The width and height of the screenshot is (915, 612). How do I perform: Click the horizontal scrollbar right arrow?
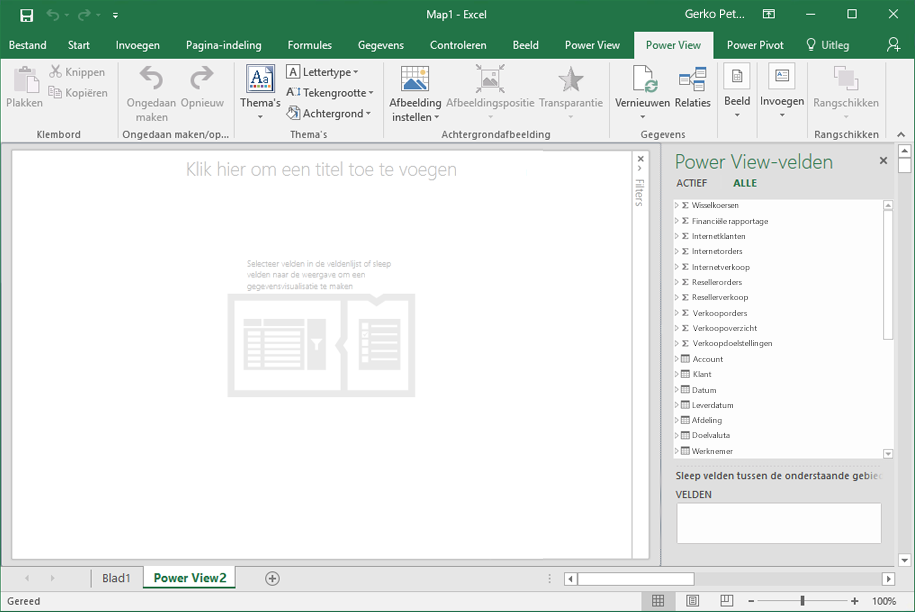(888, 579)
